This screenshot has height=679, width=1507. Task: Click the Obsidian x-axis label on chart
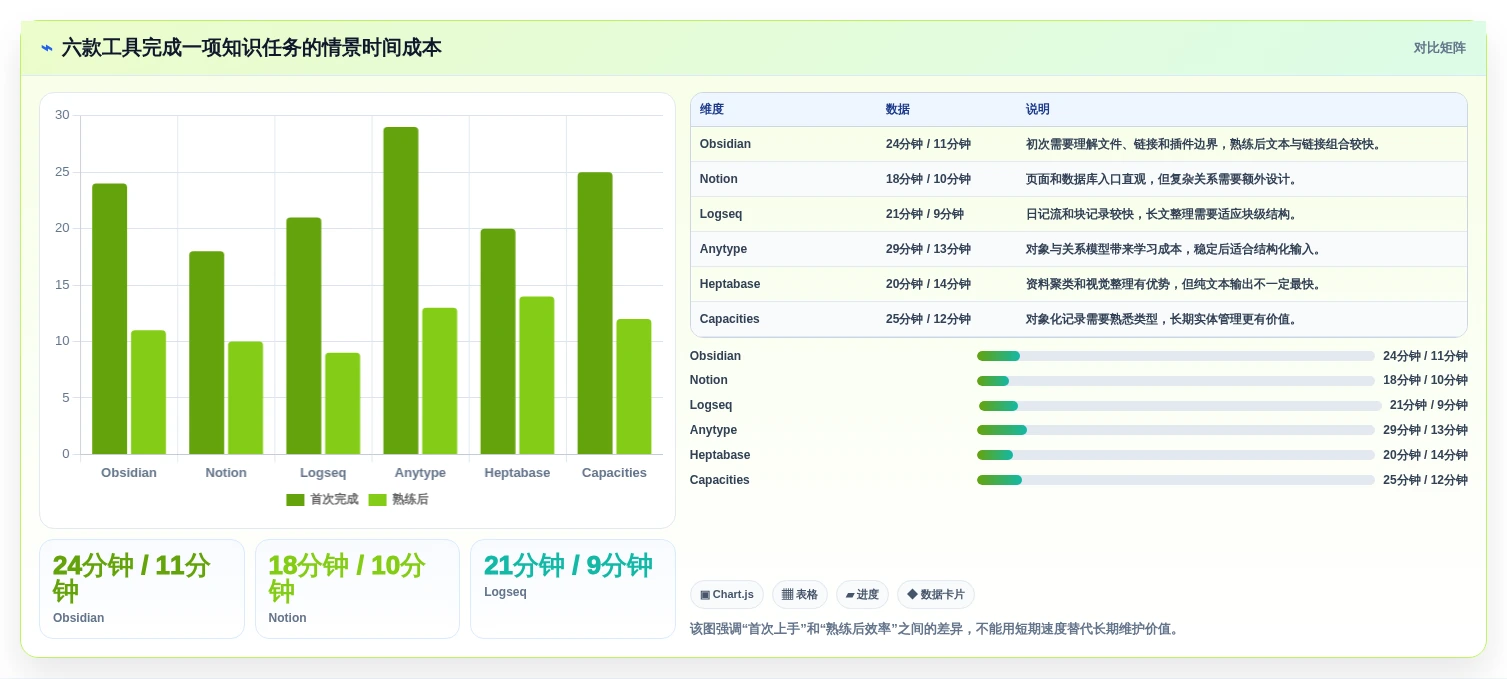(129, 473)
